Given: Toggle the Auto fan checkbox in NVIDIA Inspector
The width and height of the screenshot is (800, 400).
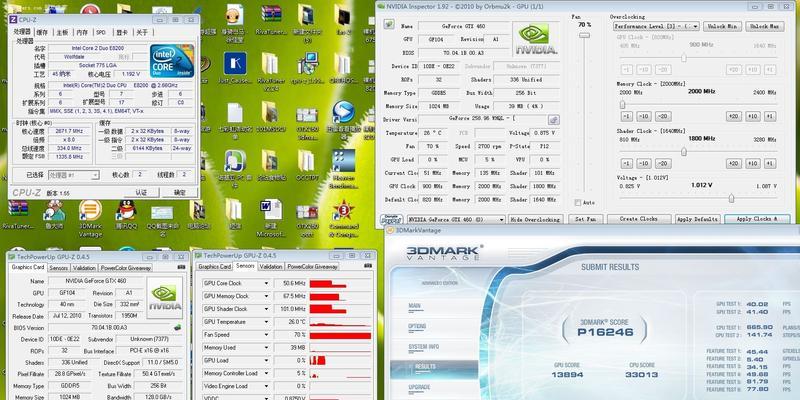Looking at the screenshot, I should coord(578,203).
